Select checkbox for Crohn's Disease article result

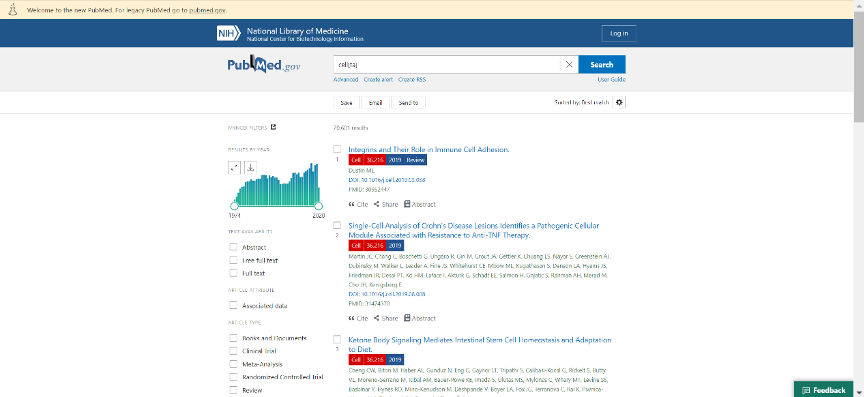coord(337,225)
